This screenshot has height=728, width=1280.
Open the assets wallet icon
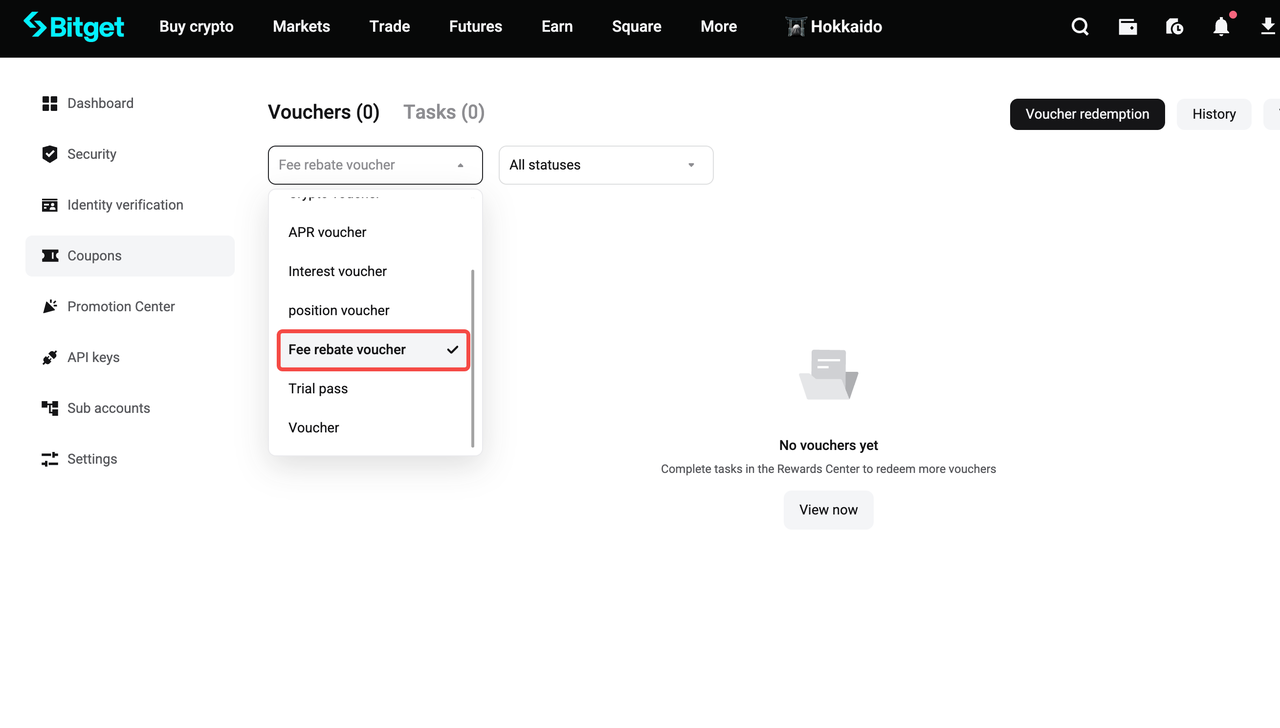[1127, 27]
